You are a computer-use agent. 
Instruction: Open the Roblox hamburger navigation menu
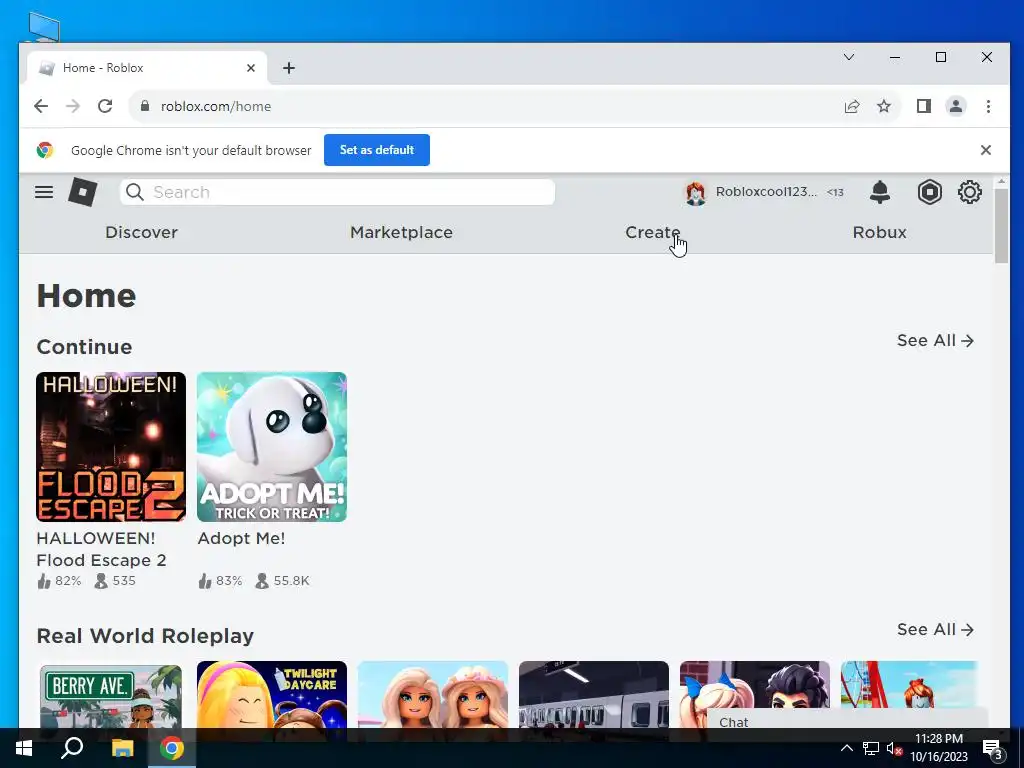(x=44, y=192)
